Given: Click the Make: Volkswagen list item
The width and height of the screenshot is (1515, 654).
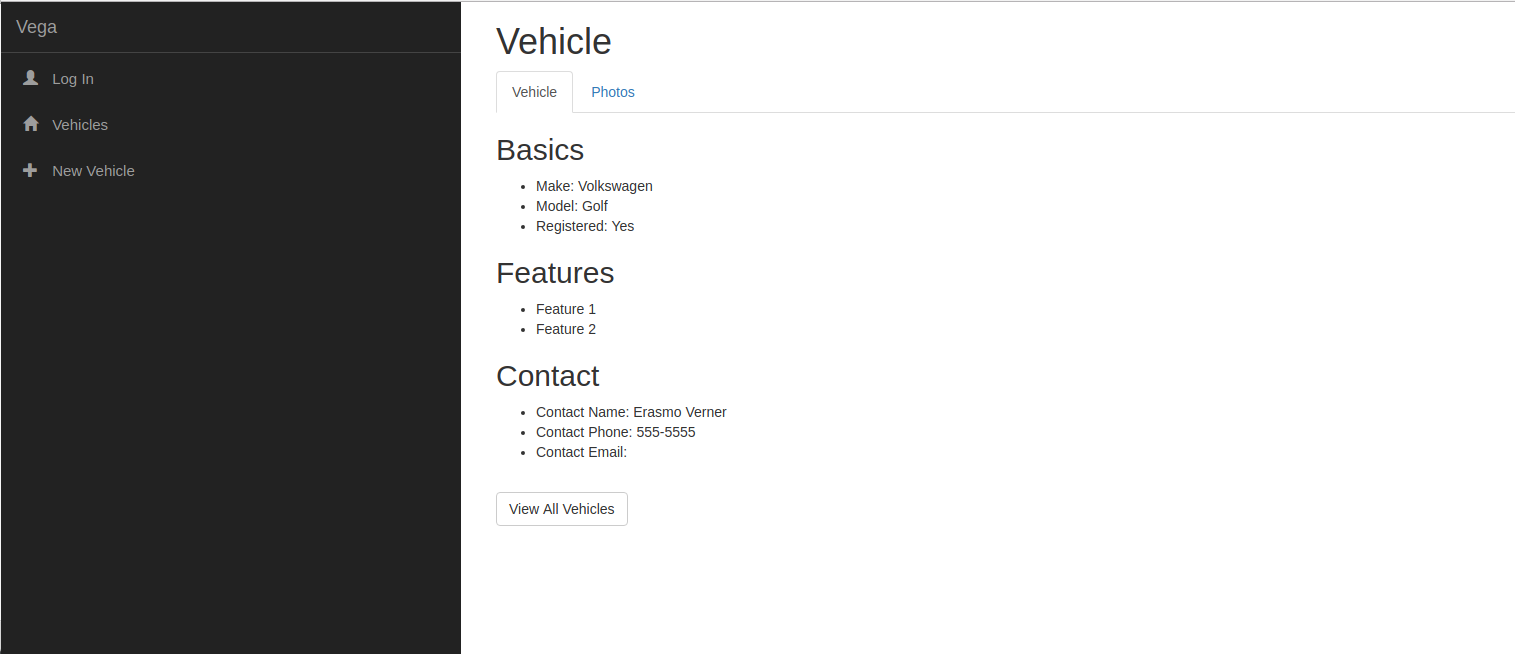Looking at the screenshot, I should click(594, 185).
